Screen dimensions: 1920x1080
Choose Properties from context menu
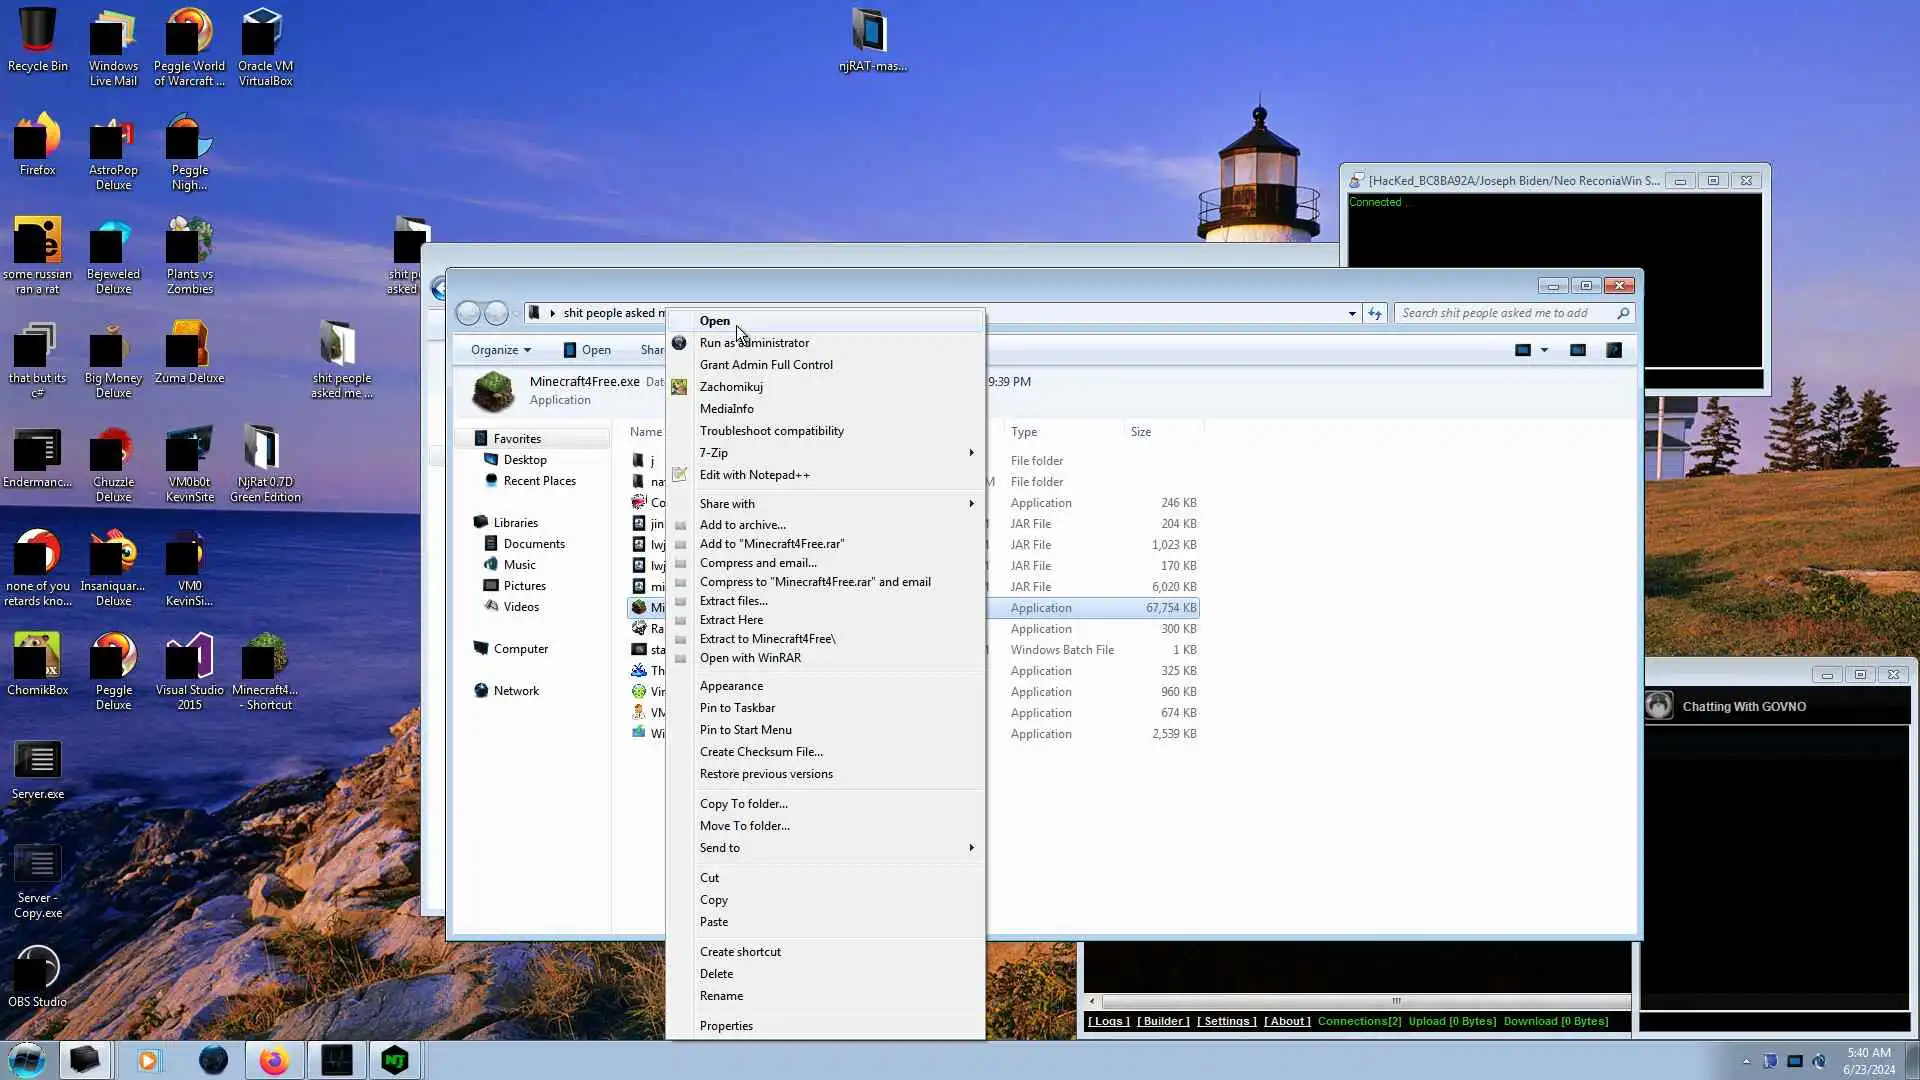[726, 1026]
